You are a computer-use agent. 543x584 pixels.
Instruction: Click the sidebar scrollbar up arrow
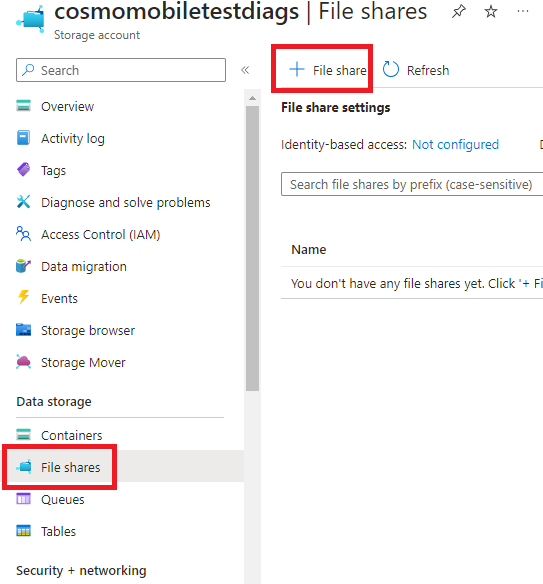point(253,98)
